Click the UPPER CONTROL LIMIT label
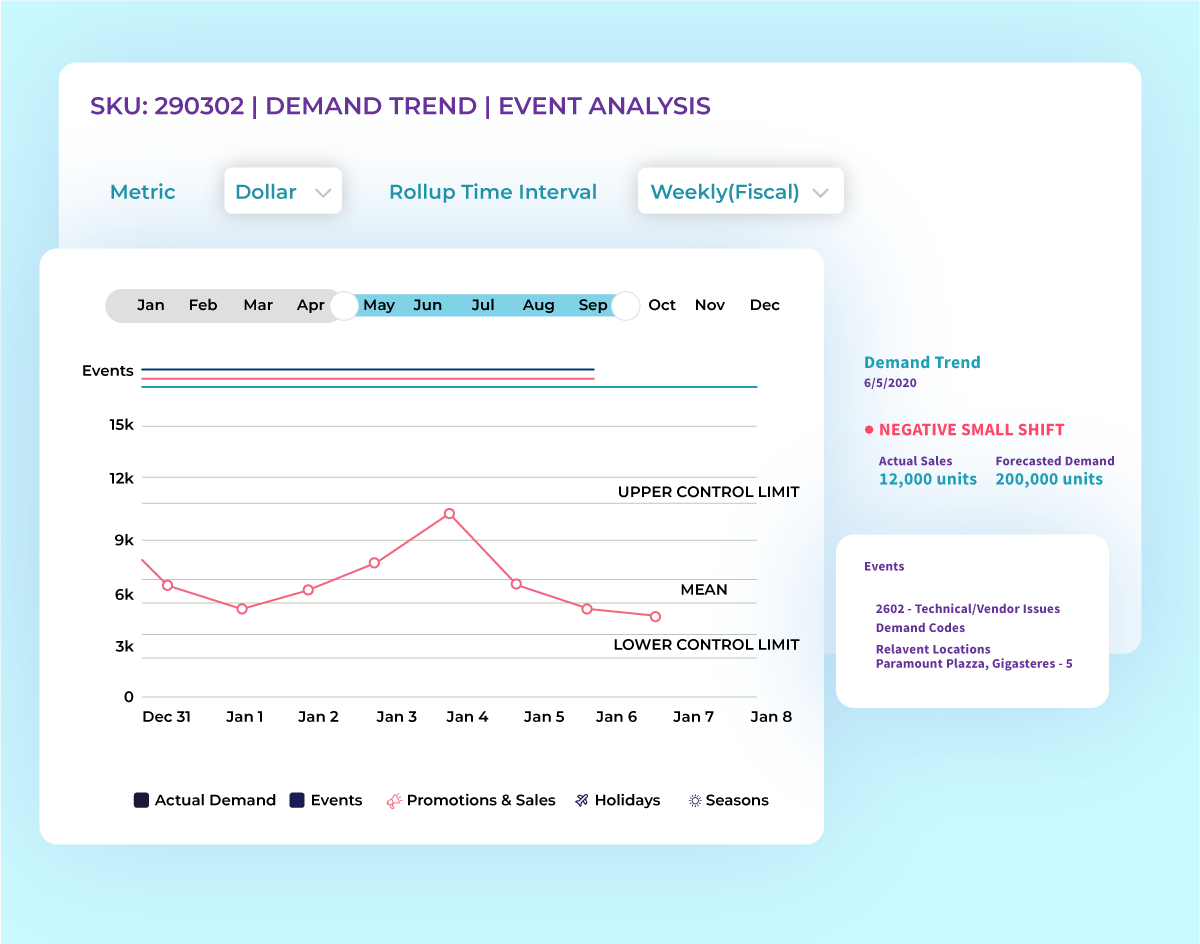1200x944 pixels. (710, 492)
